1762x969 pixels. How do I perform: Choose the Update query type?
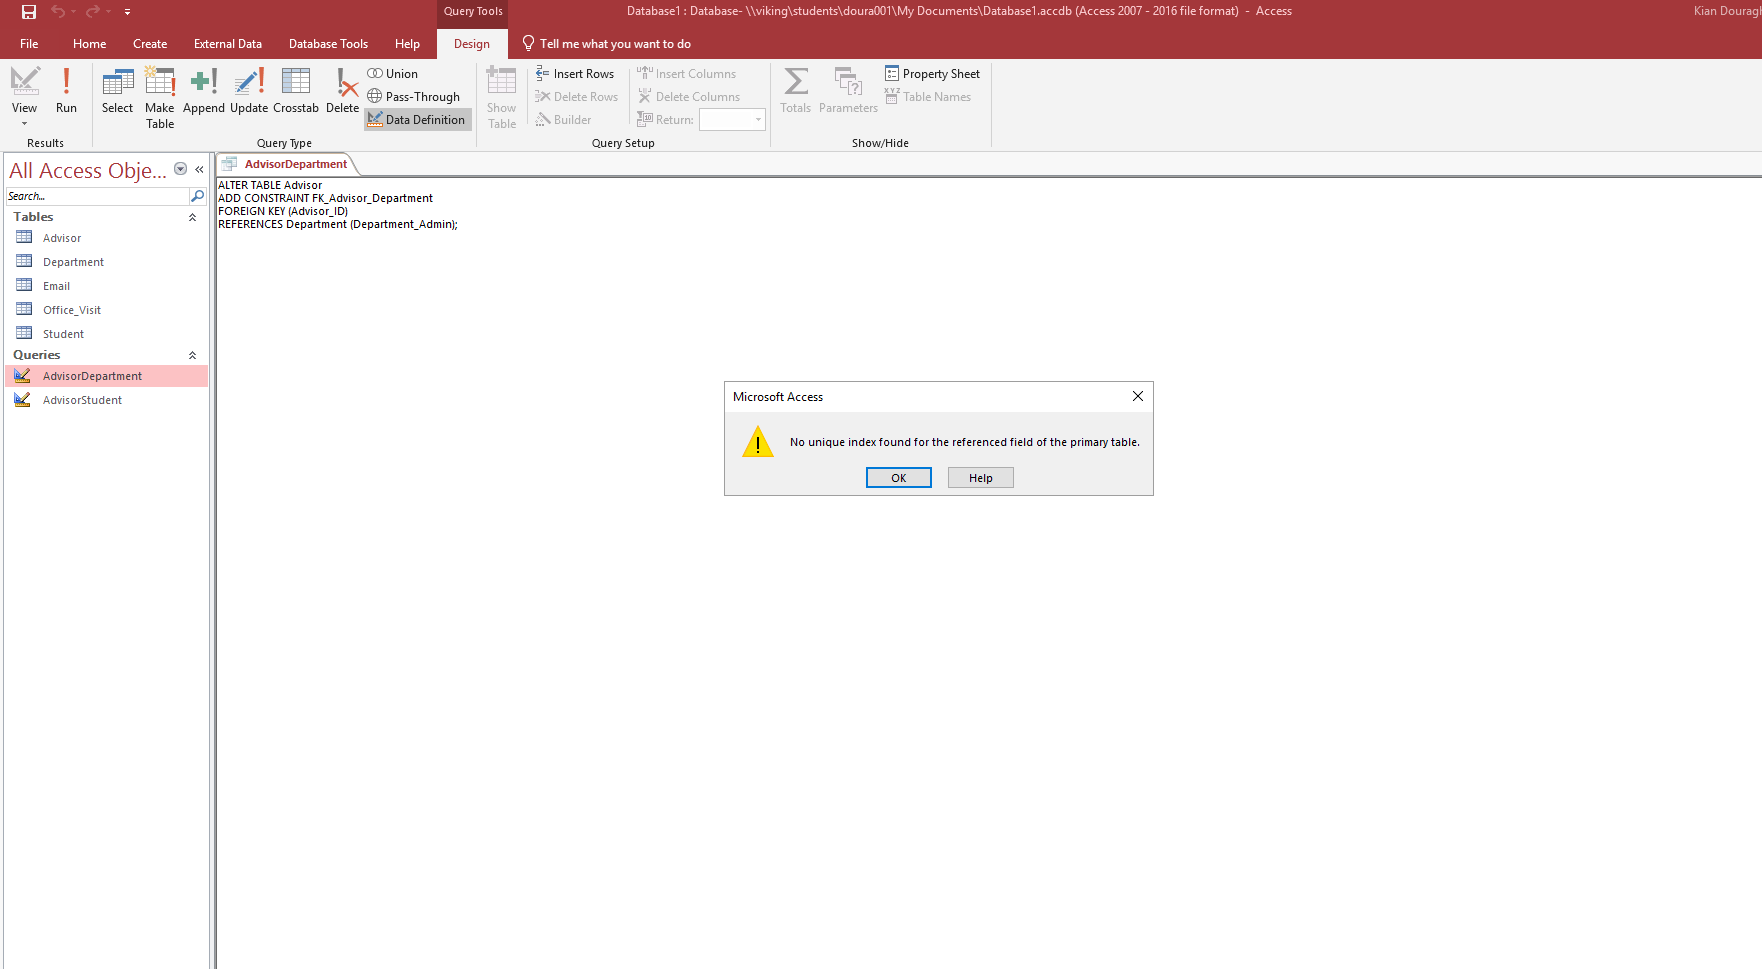[249, 90]
